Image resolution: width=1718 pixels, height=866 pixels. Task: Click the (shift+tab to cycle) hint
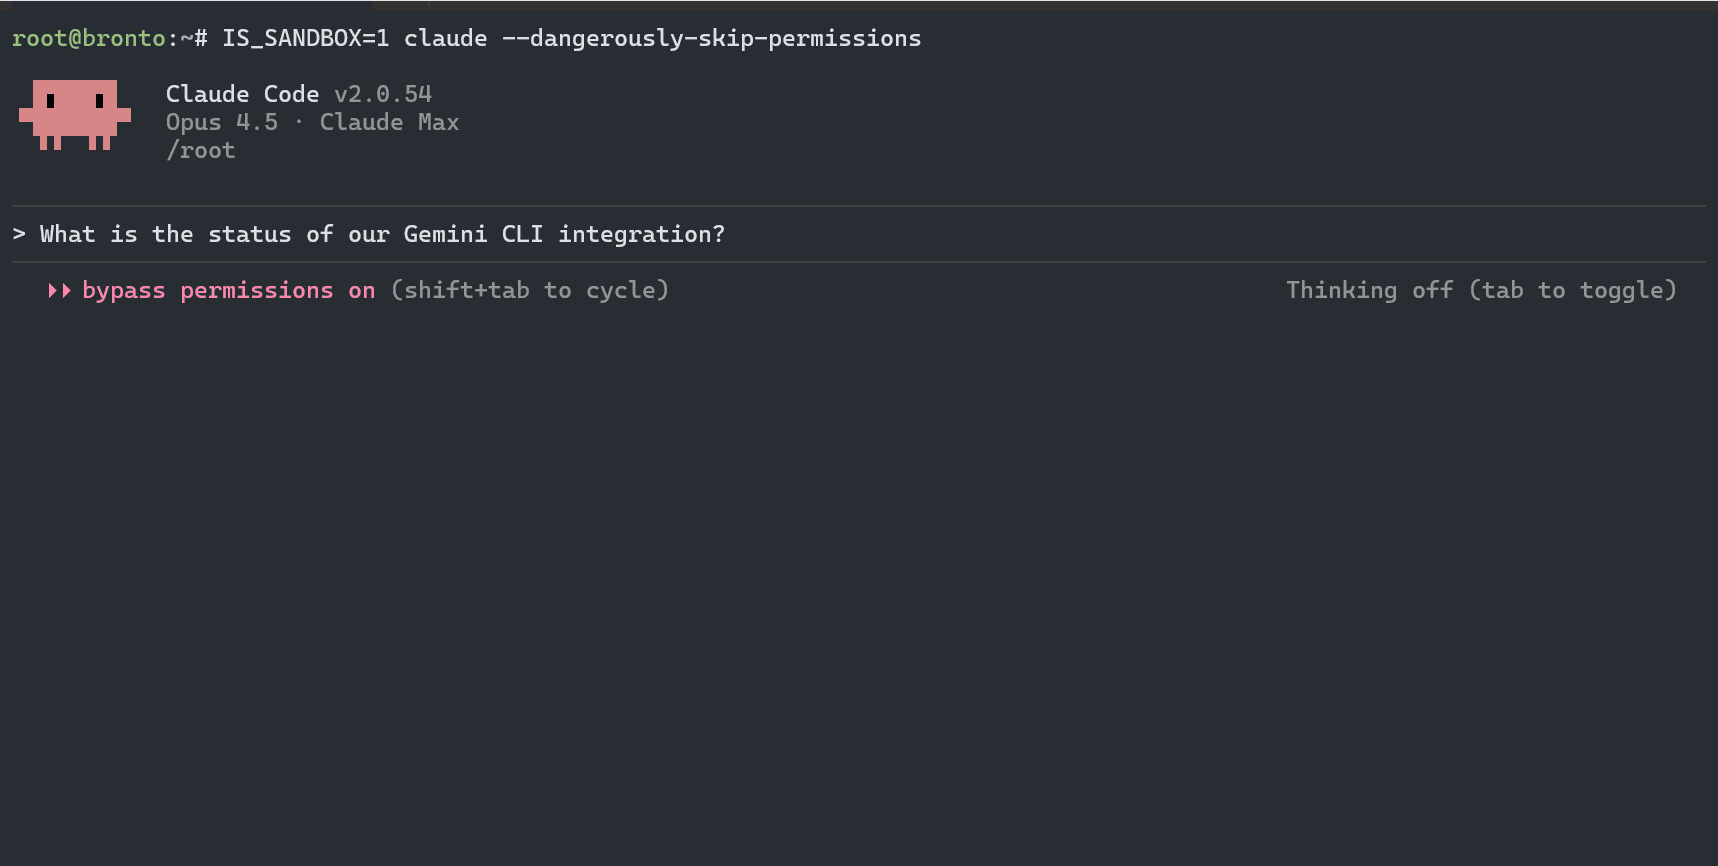click(529, 291)
